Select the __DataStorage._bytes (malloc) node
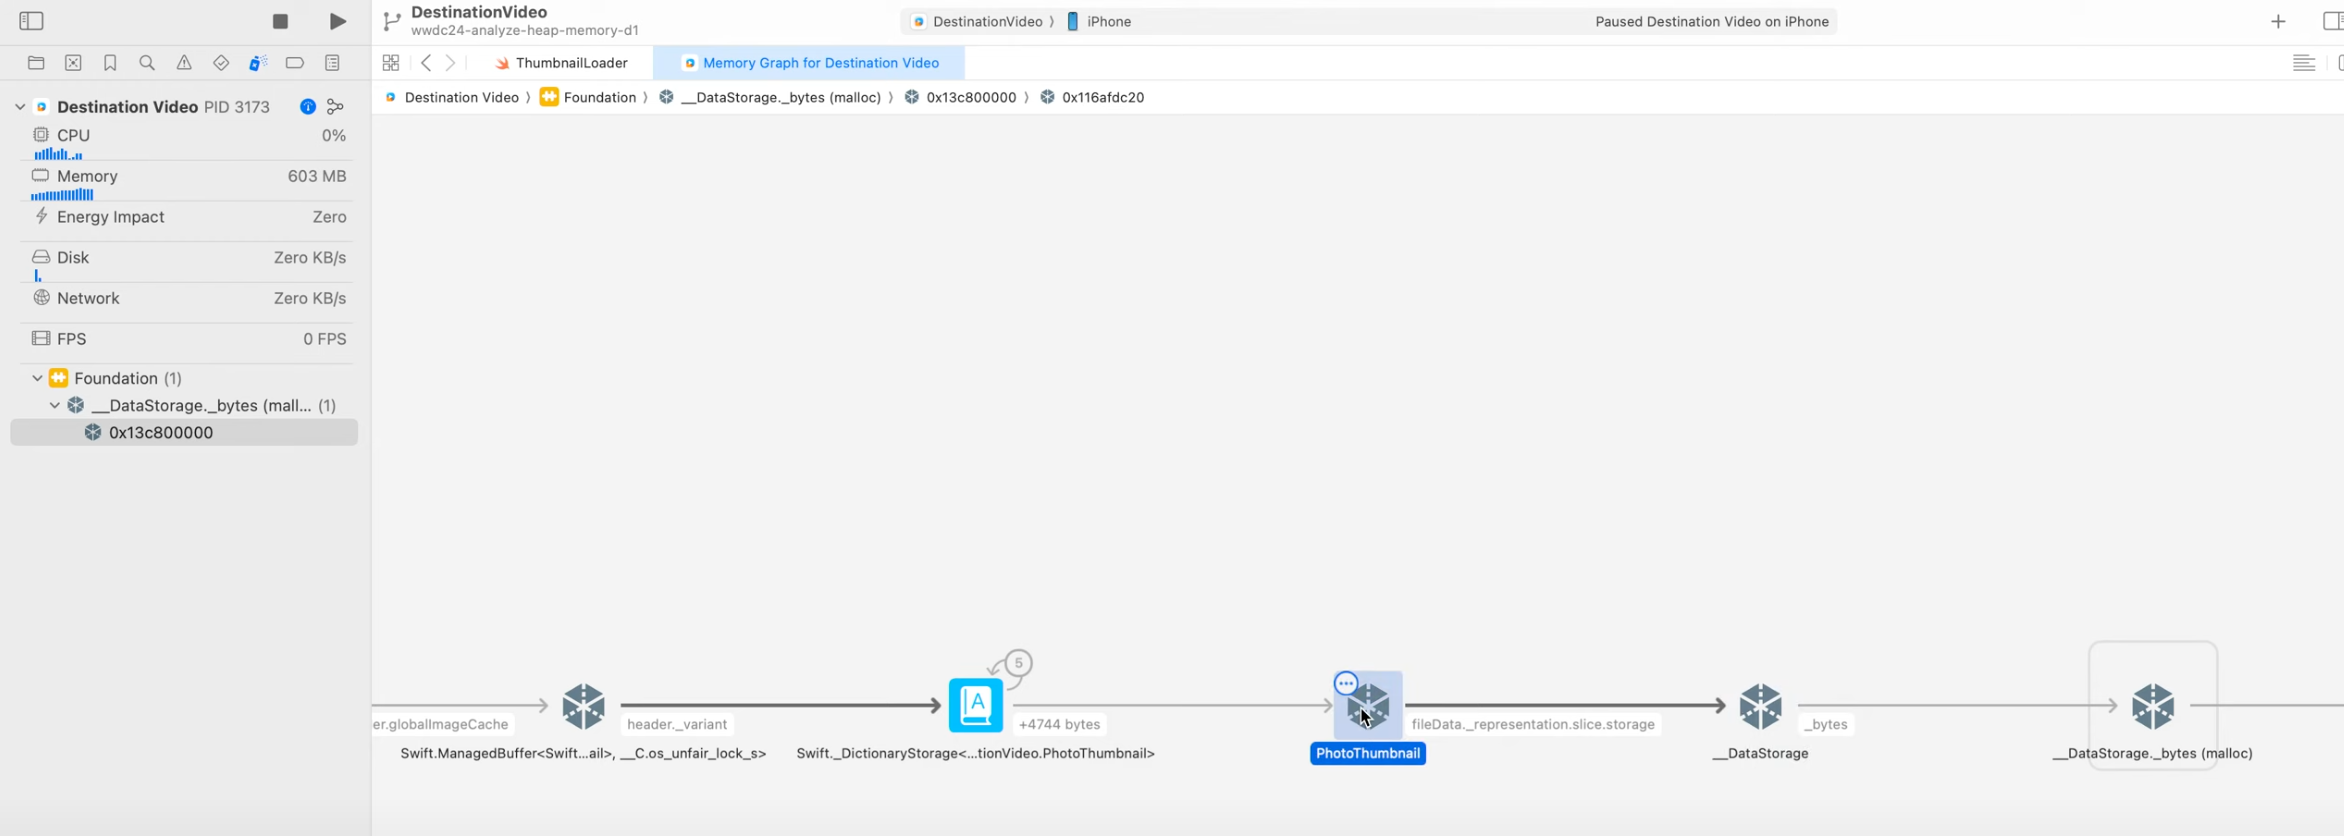Image resolution: width=2344 pixels, height=836 pixels. pos(2153,706)
